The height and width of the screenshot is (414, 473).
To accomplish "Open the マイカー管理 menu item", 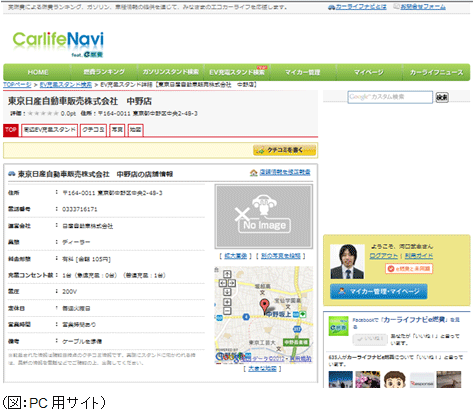I will click(x=303, y=72).
